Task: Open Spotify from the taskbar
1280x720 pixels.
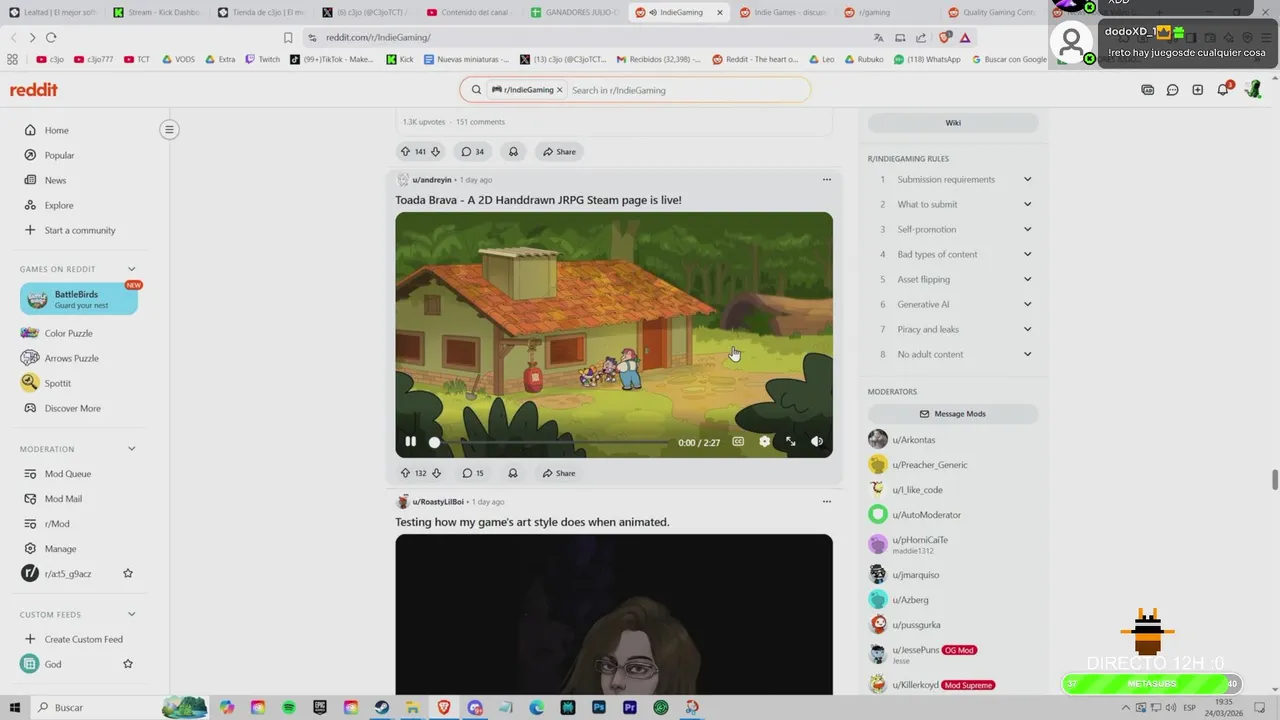Action: point(289,707)
